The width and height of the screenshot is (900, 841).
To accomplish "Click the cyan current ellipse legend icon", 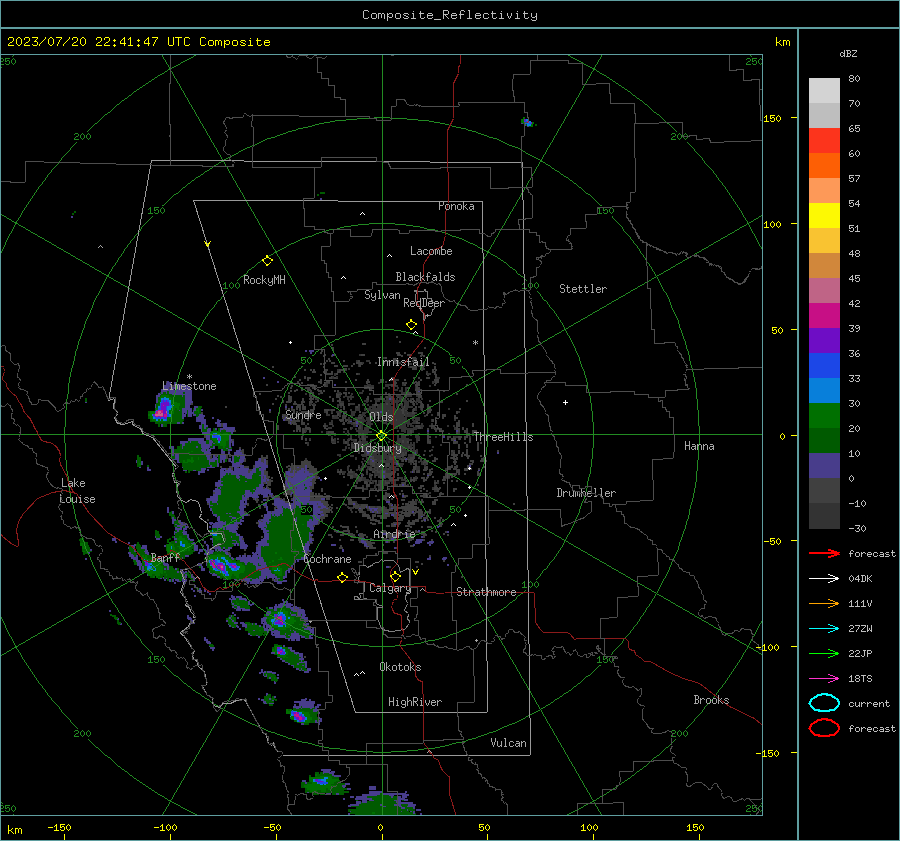I will (x=824, y=703).
